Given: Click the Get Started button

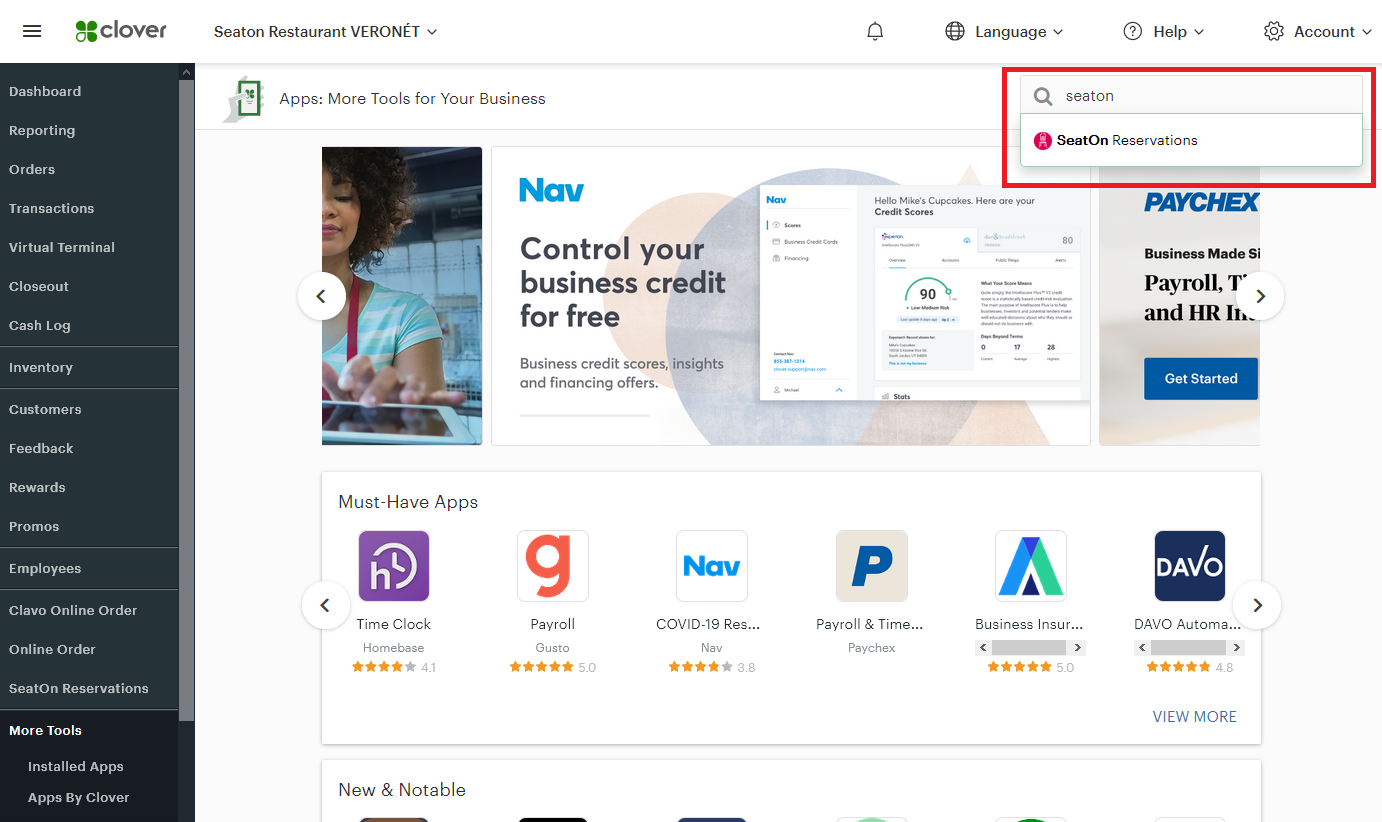Looking at the screenshot, I should click(x=1201, y=379).
